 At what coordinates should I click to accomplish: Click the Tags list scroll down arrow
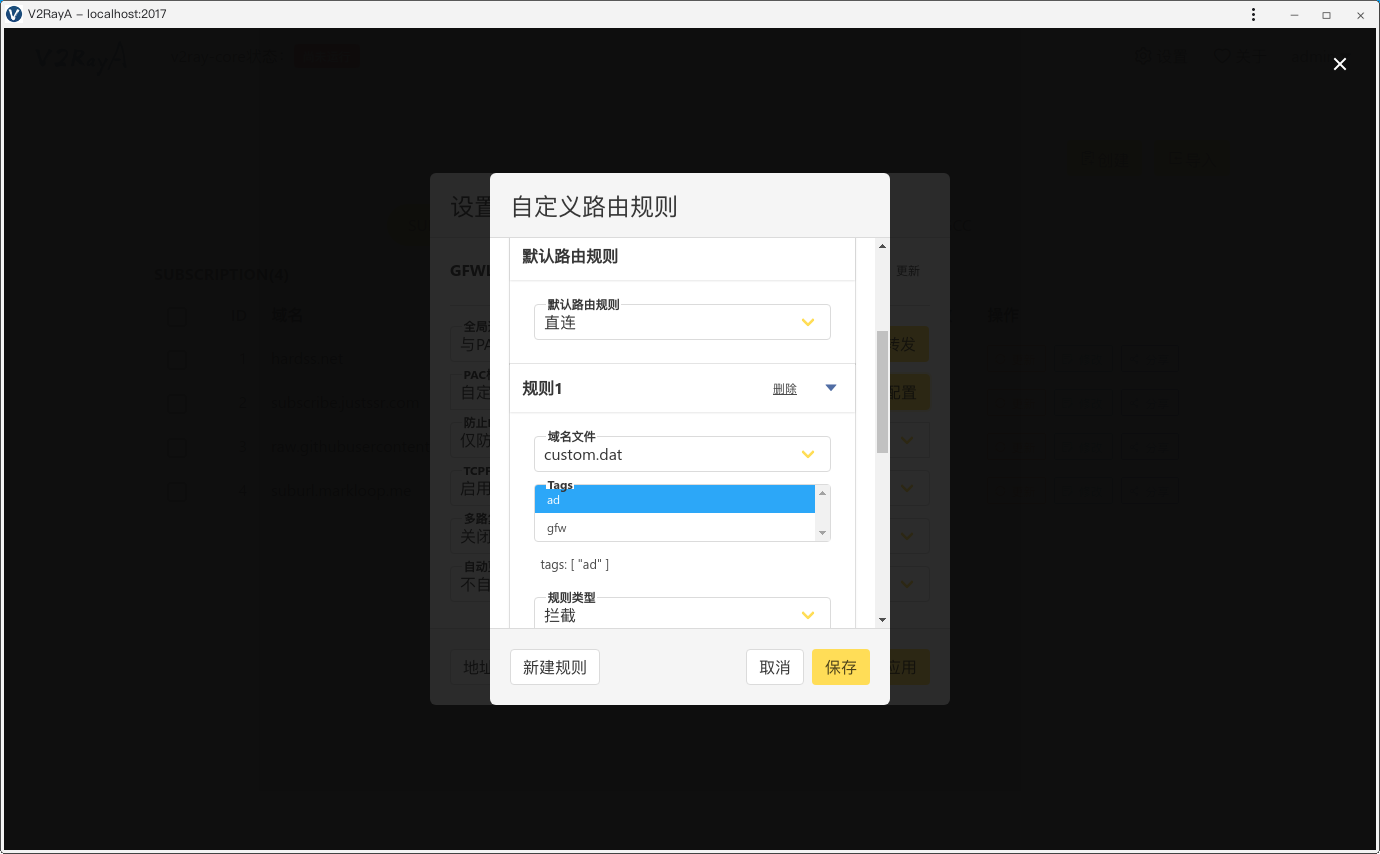pyautogui.click(x=823, y=533)
